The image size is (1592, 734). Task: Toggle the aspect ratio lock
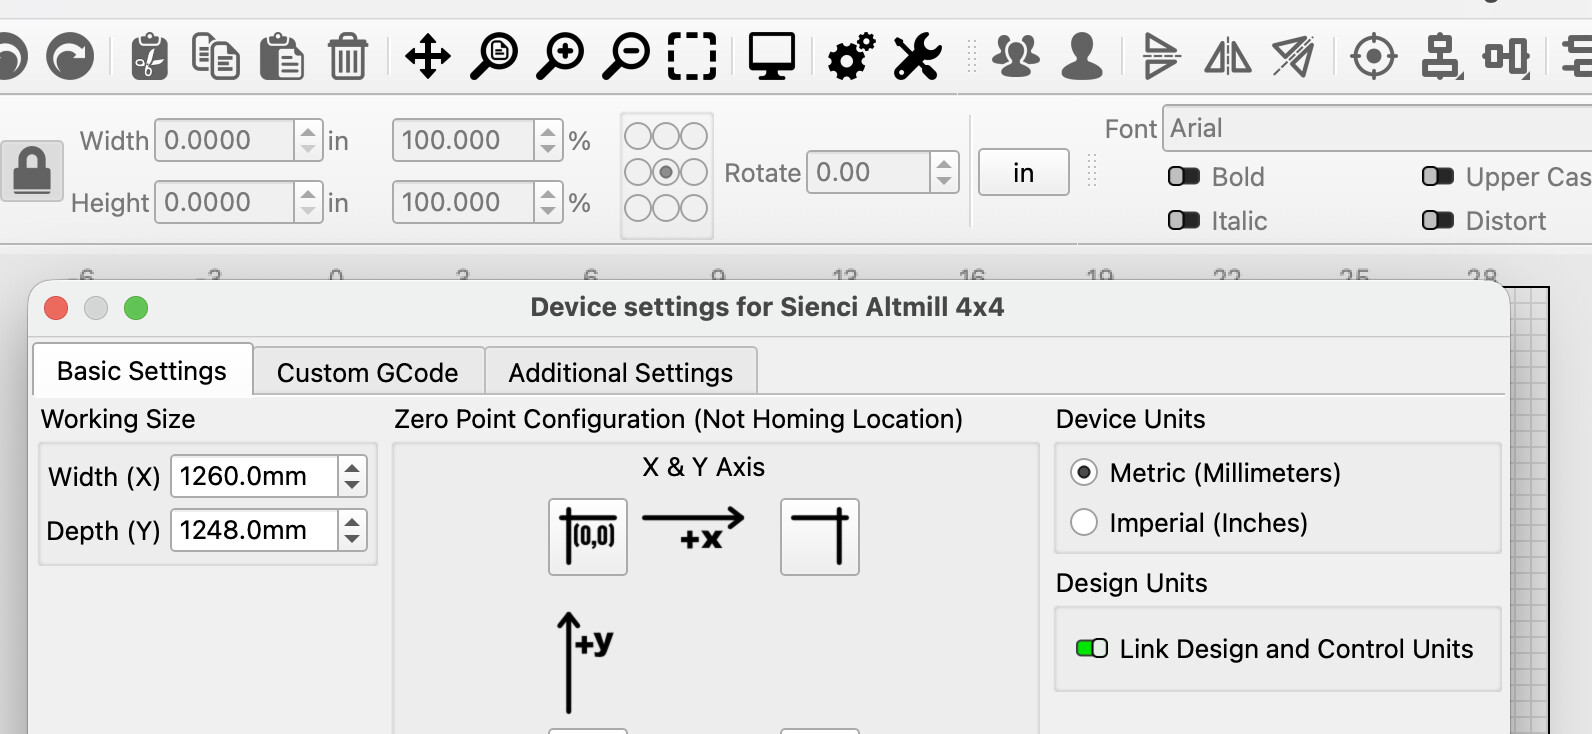point(31,171)
